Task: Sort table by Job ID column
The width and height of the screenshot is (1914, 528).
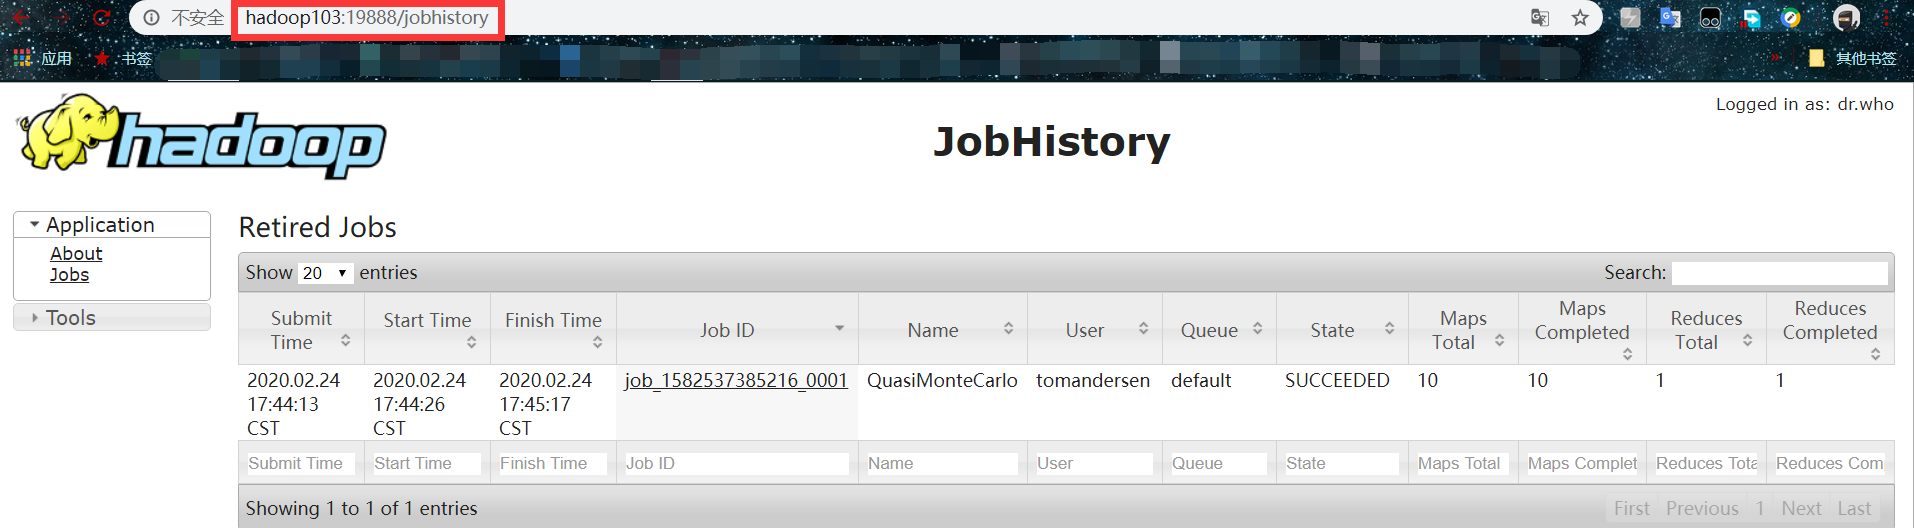Action: (x=737, y=330)
